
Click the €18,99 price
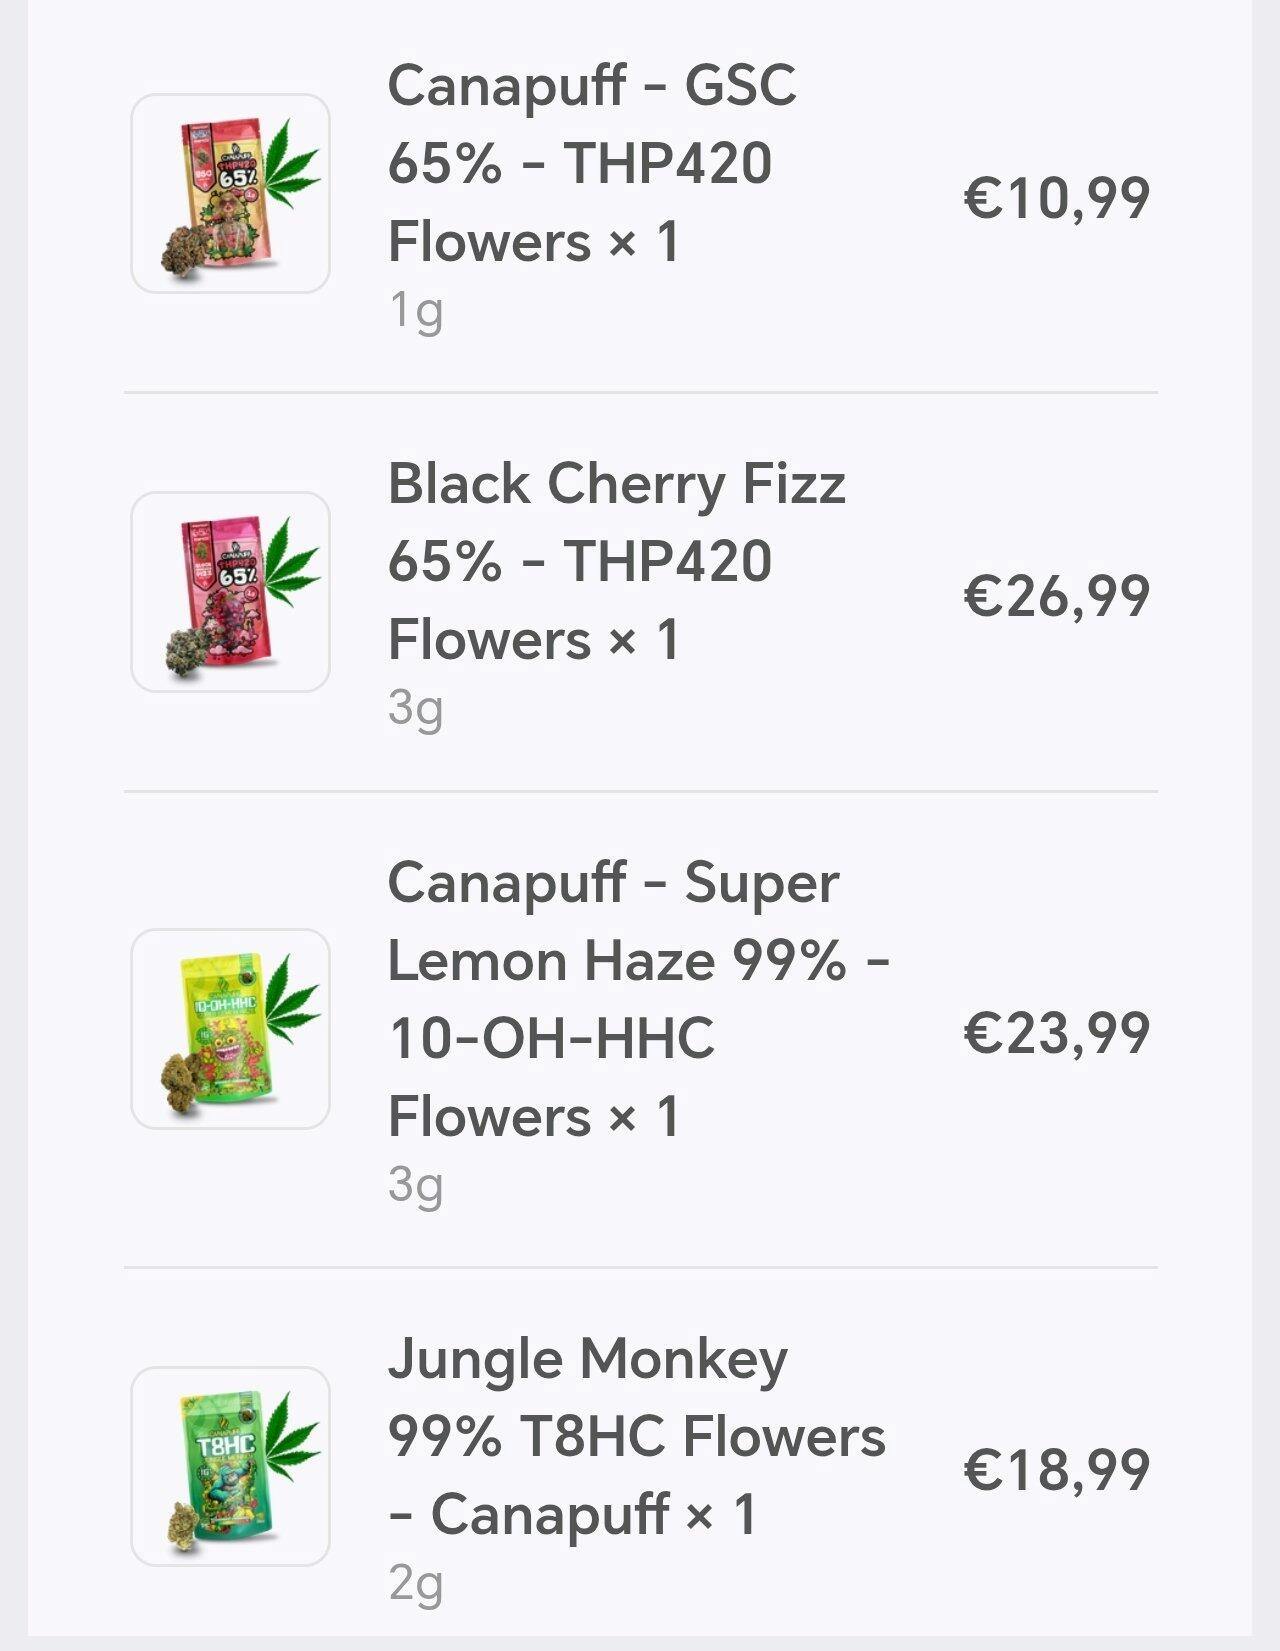tap(1056, 1469)
